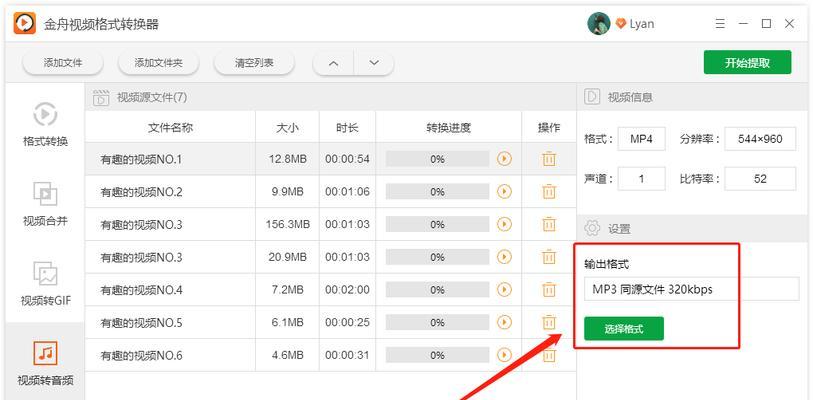Screen dimensions: 813x400
Task: Delete the 156.3MB video row
Action: pyautogui.click(x=549, y=224)
